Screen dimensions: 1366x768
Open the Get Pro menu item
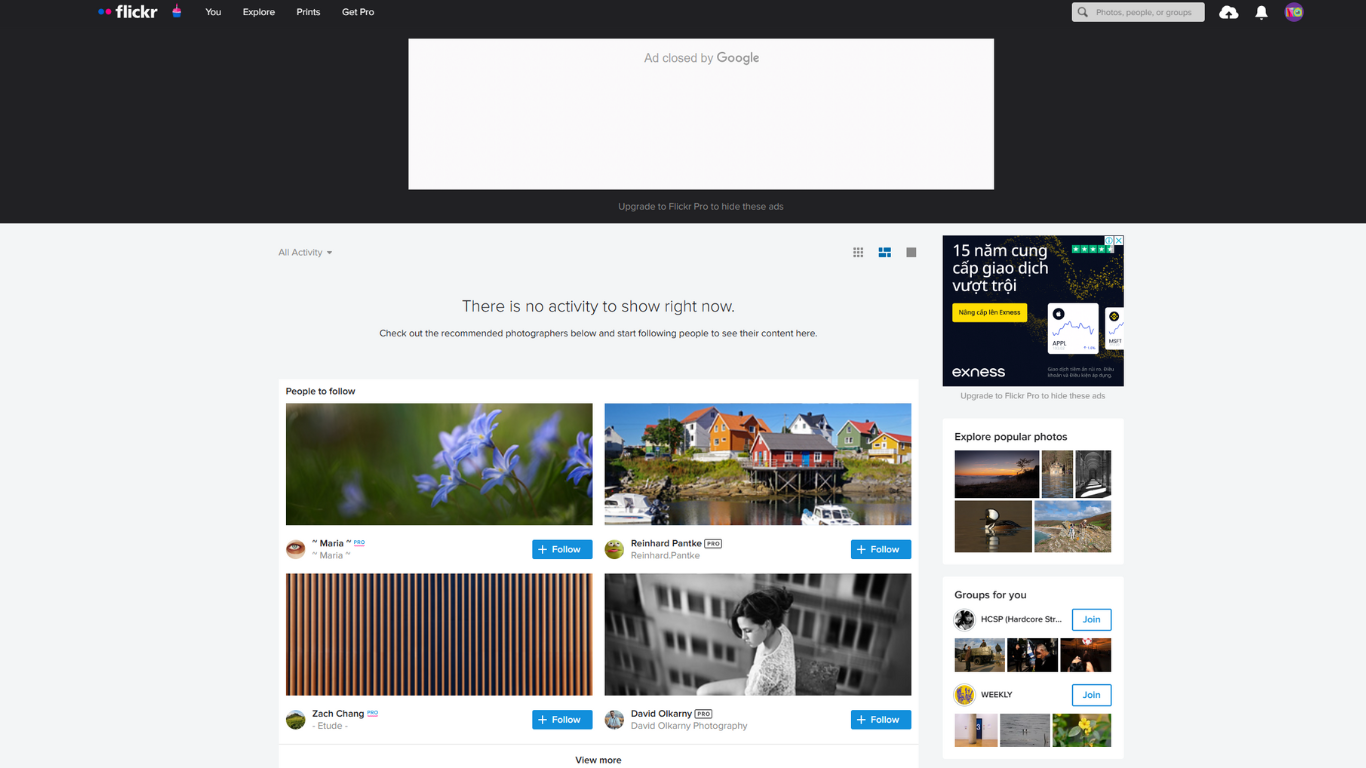(358, 12)
